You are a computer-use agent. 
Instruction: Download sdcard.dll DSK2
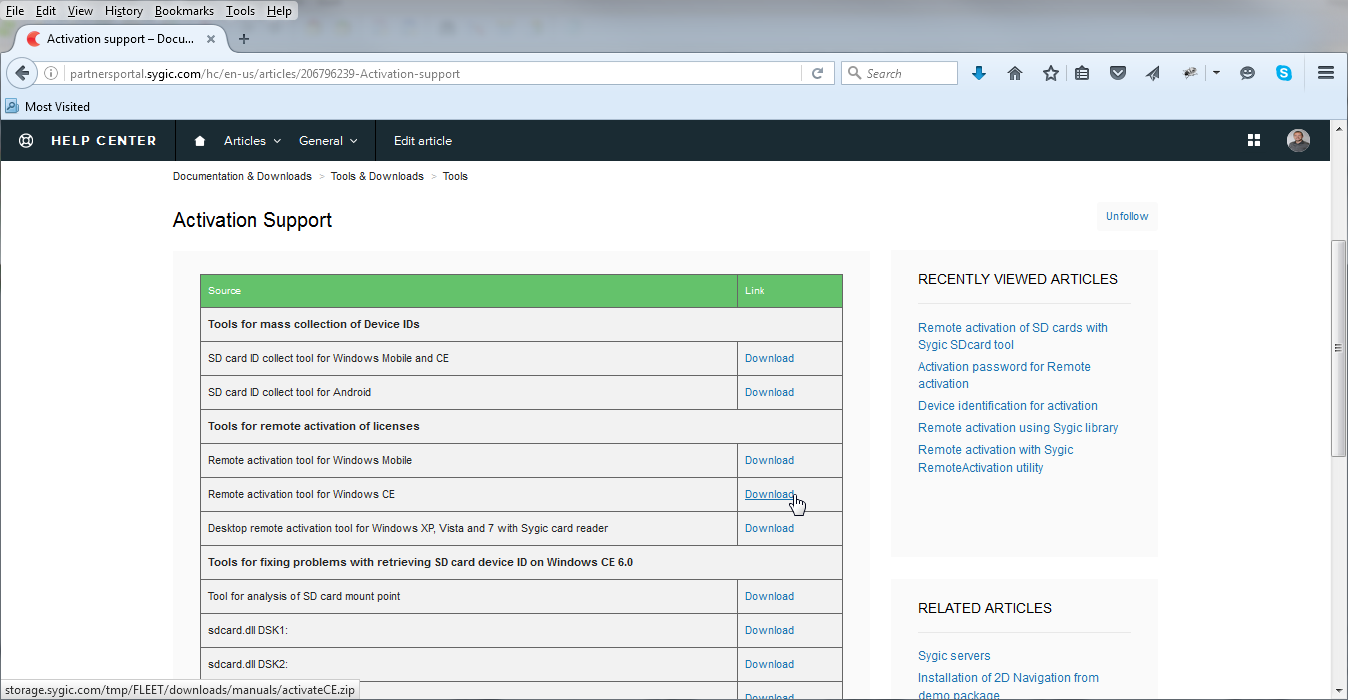[769, 664]
